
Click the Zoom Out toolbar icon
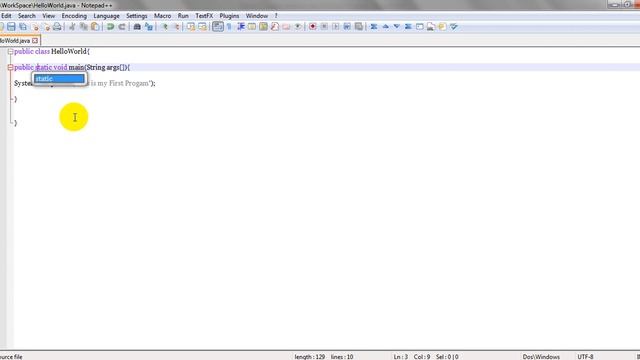[x=176, y=27]
